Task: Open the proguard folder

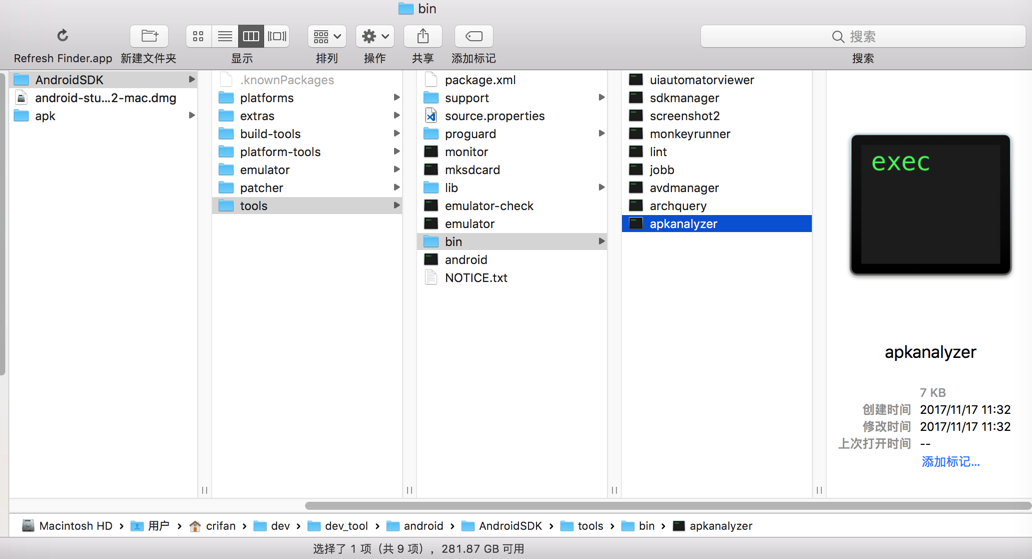Action: (512, 134)
